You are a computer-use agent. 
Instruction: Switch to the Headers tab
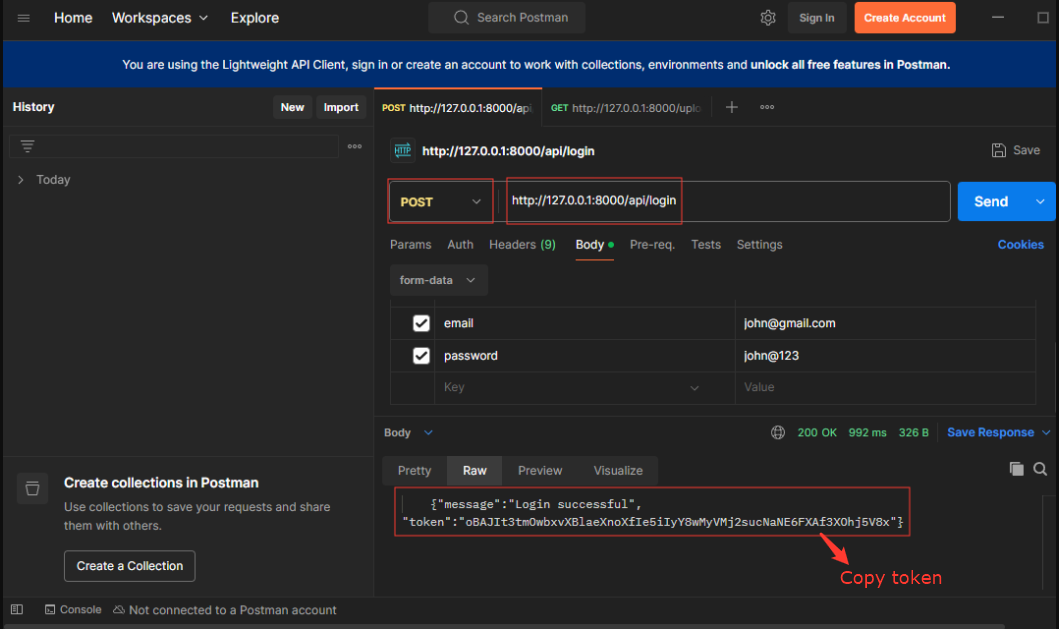[521, 244]
